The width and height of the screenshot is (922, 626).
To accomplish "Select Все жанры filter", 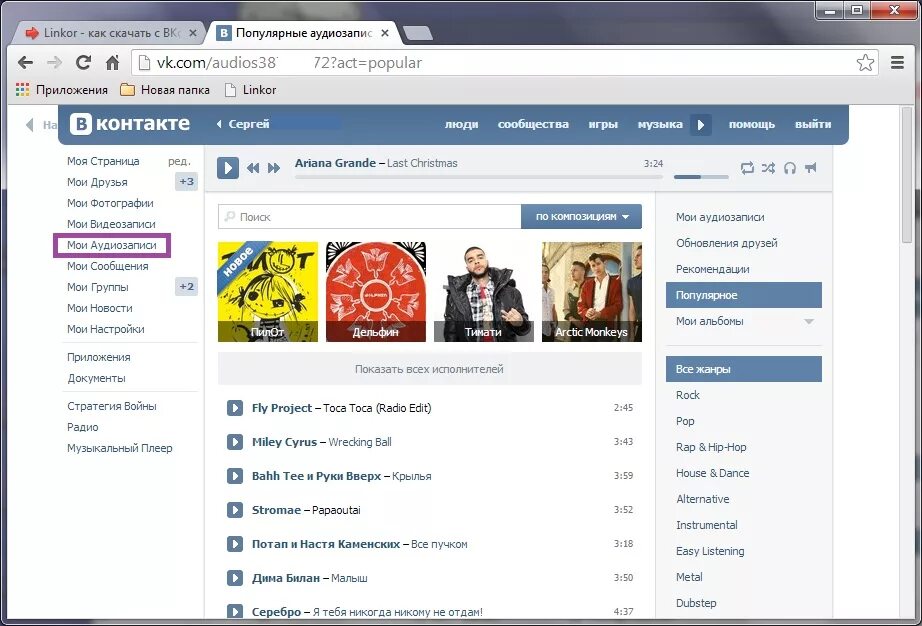I will point(743,369).
